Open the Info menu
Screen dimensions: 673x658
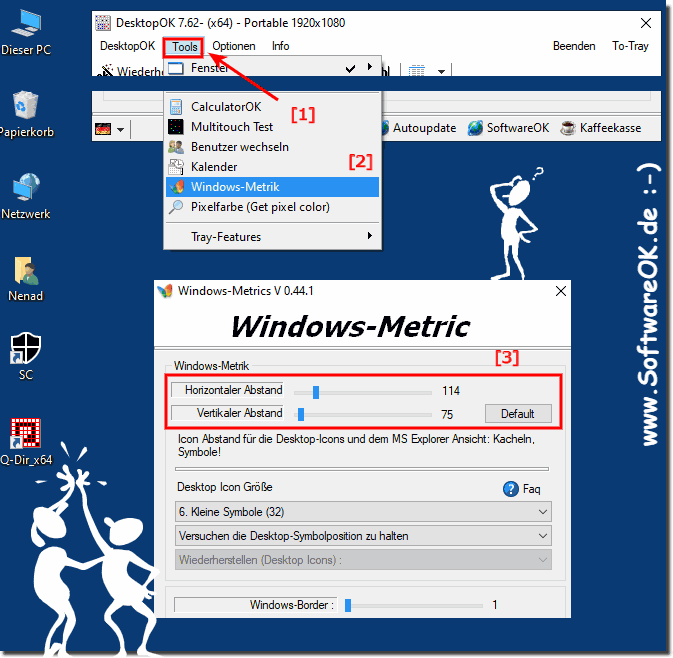(x=280, y=46)
